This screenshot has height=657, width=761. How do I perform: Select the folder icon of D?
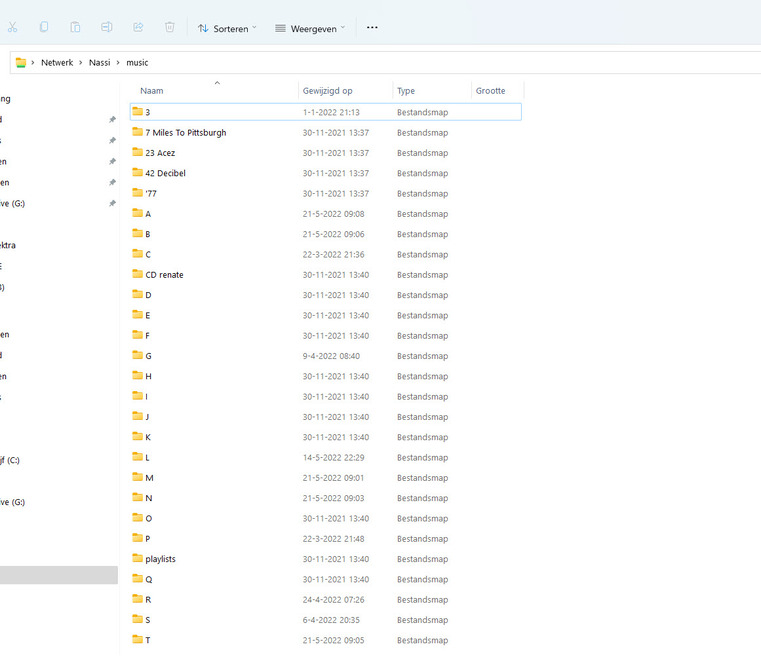(x=137, y=295)
